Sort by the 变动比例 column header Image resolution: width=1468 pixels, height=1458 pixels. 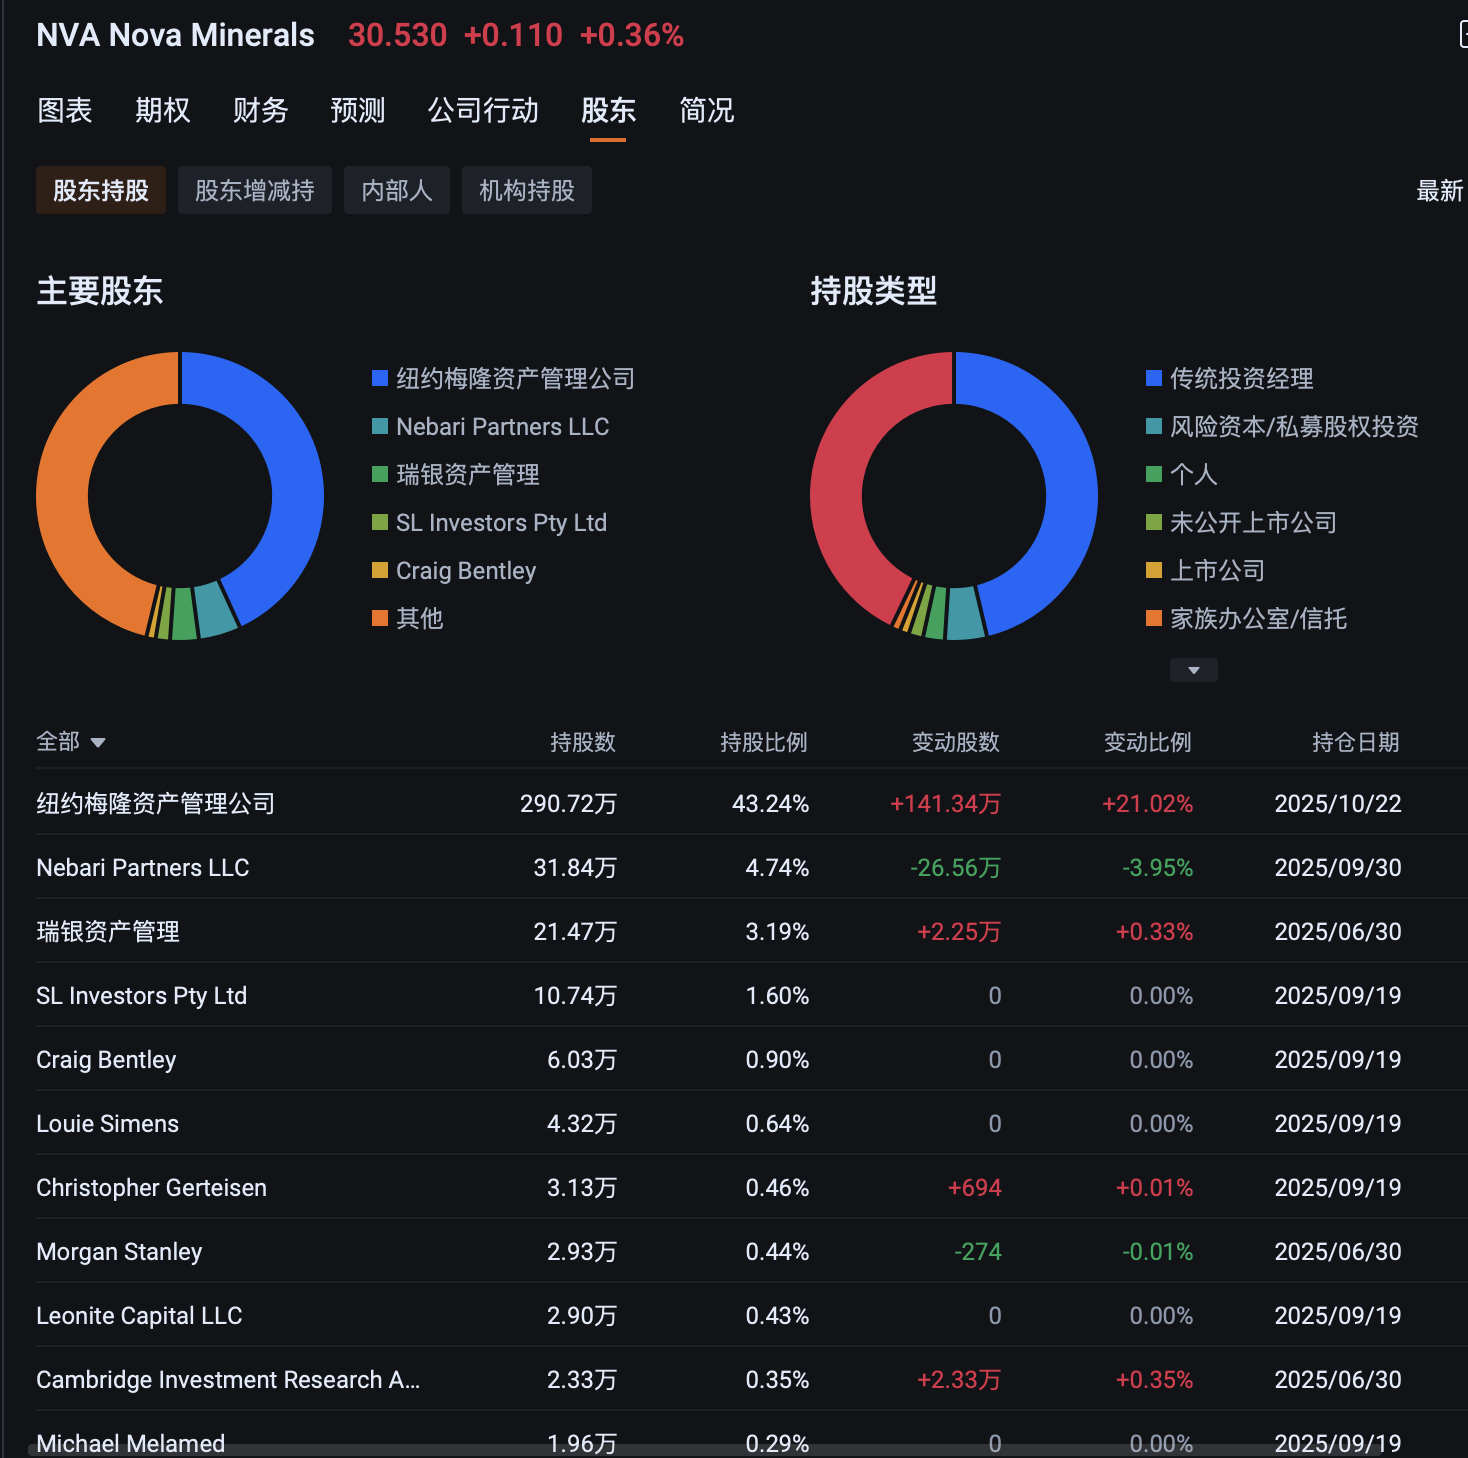tap(1148, 742)
